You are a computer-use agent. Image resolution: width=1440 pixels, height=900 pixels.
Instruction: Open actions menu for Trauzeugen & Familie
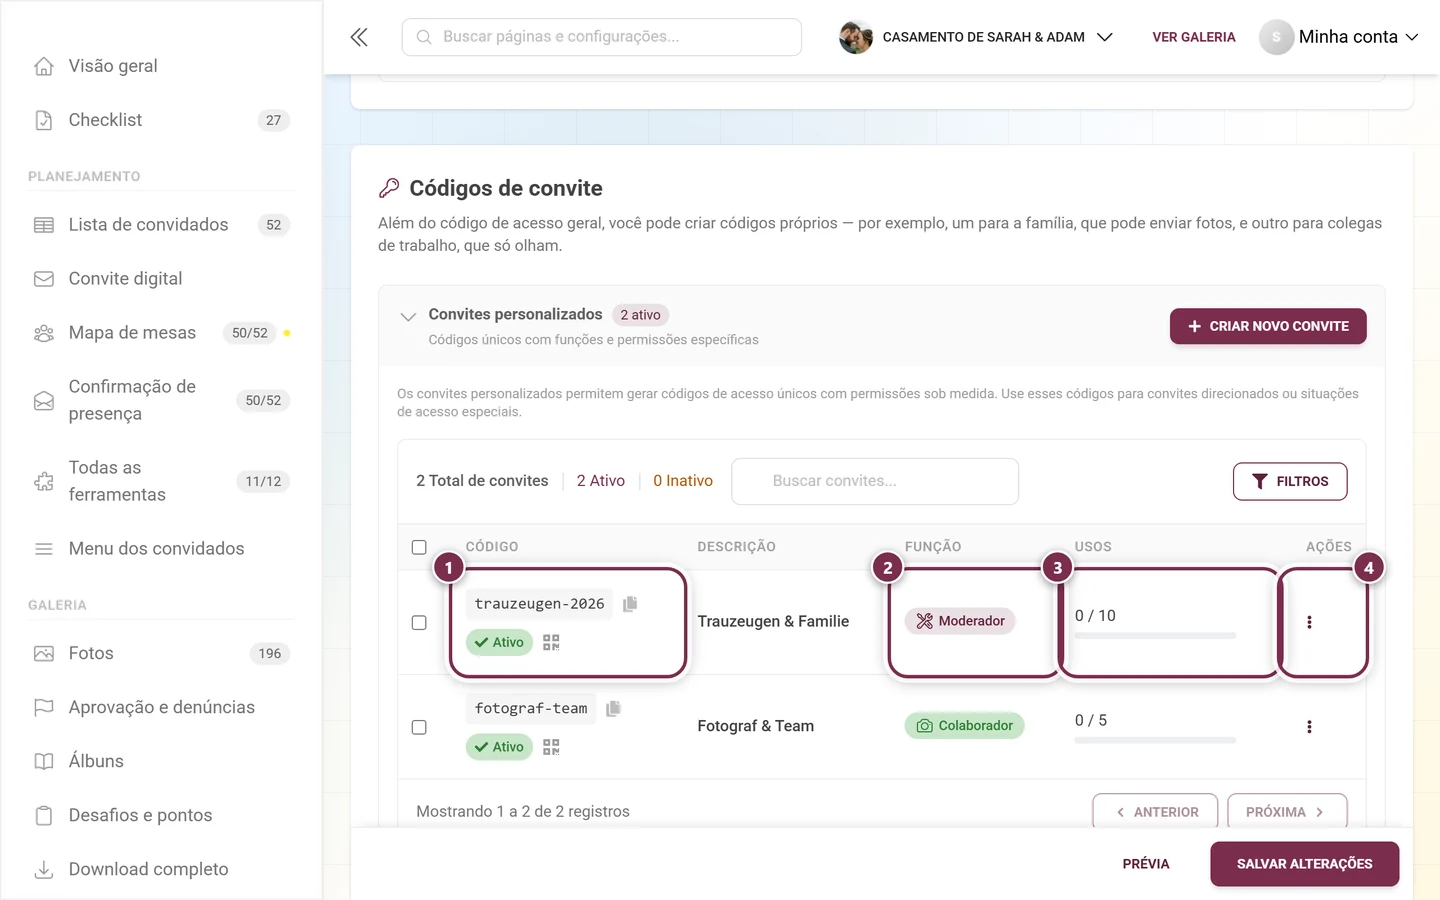(1309, 622)
